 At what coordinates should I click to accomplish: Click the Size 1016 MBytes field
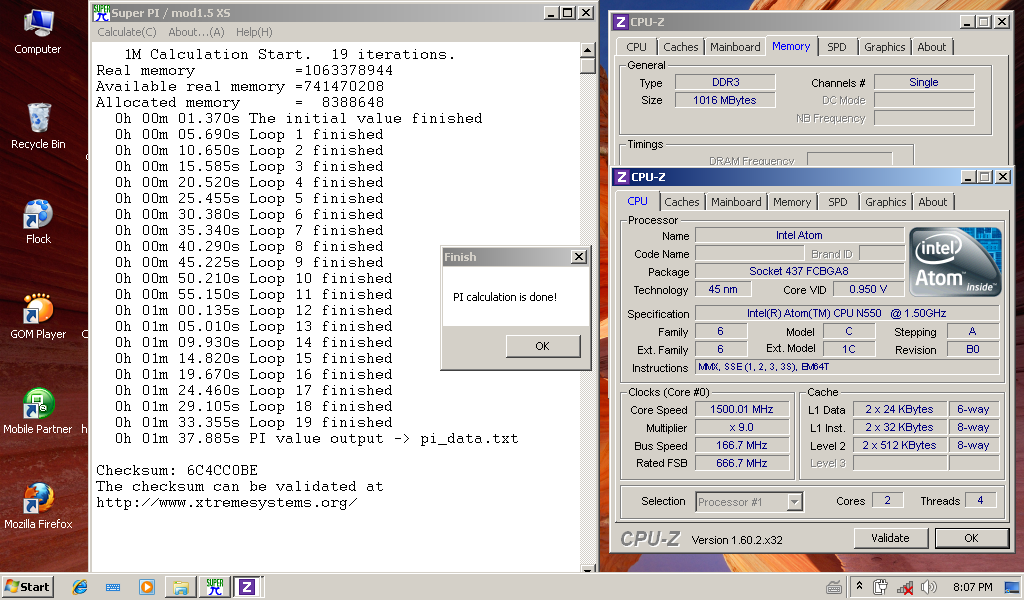(x=725, y=100)
